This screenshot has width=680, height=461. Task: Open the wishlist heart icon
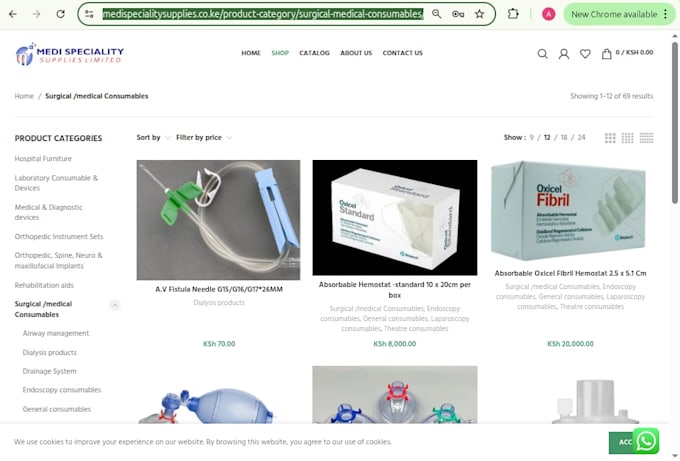[x=585, y=54]
